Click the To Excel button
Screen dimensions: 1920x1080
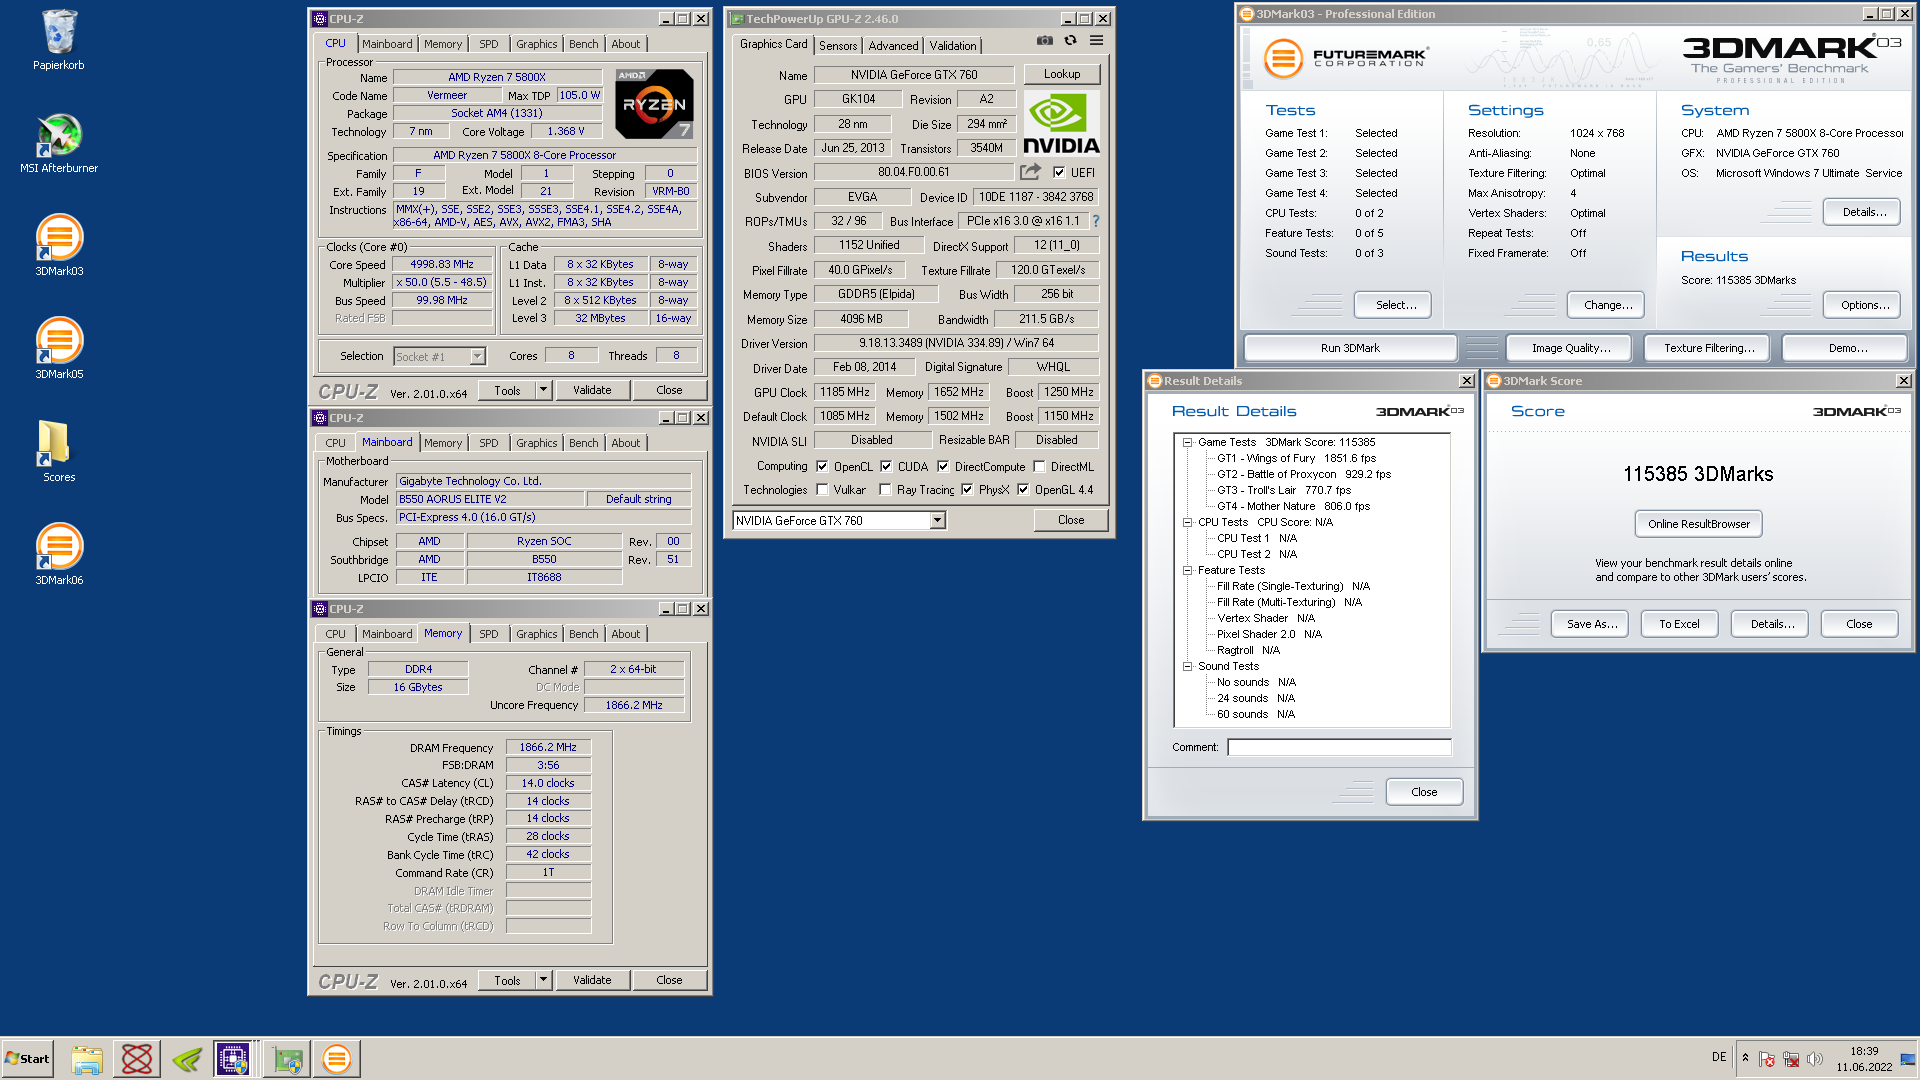point(1679,624)
